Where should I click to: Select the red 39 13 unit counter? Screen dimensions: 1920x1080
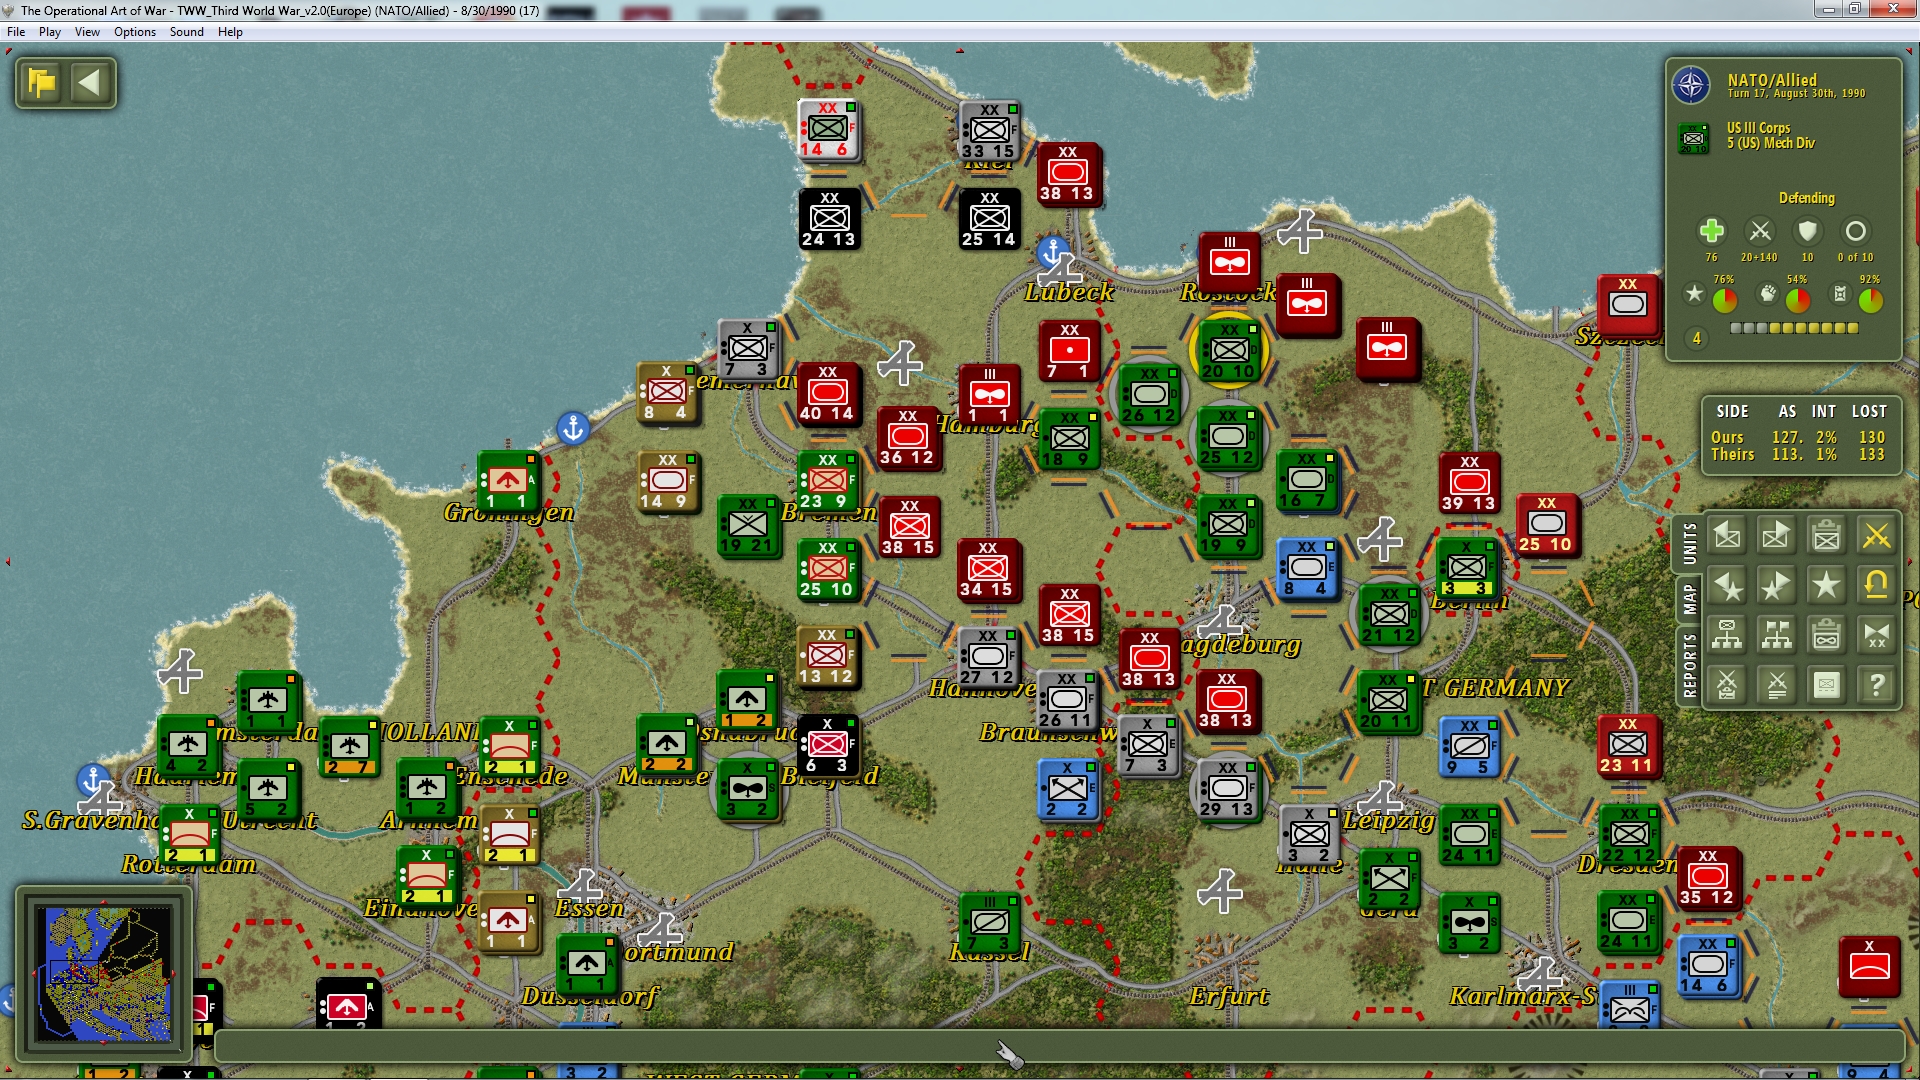click(x=1468, y=483)
